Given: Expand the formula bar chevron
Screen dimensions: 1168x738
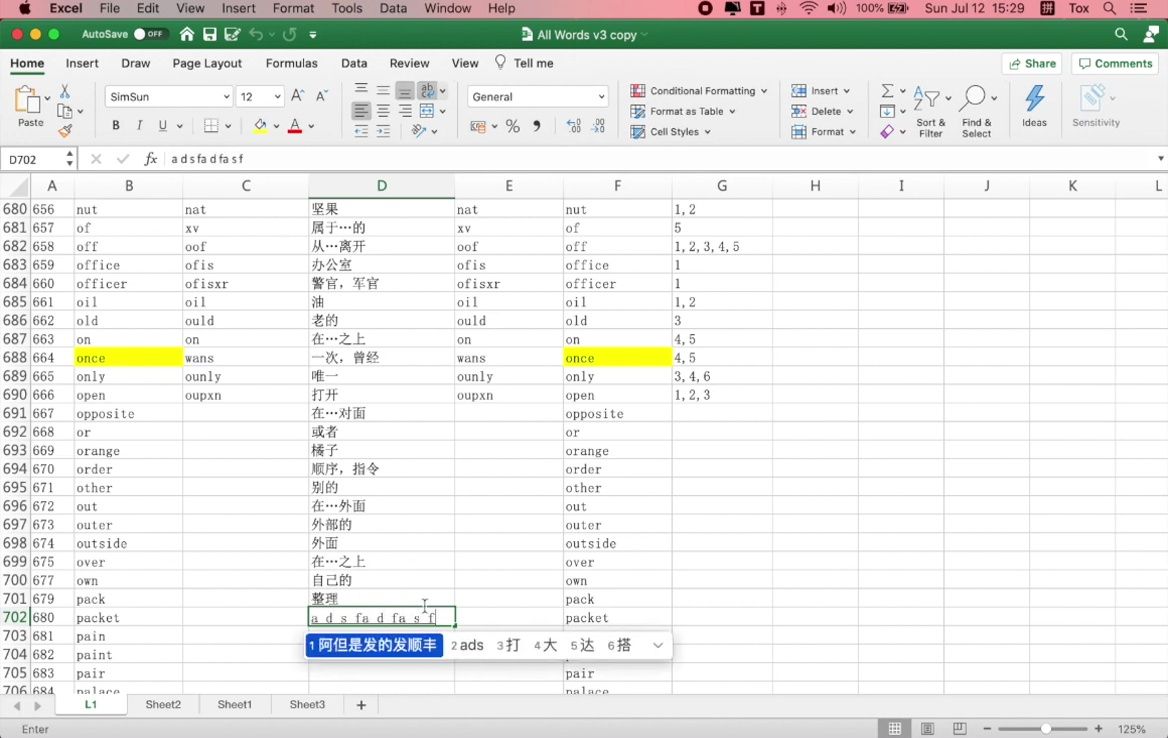Looking at the screenshot, I should click(1160, 159).
